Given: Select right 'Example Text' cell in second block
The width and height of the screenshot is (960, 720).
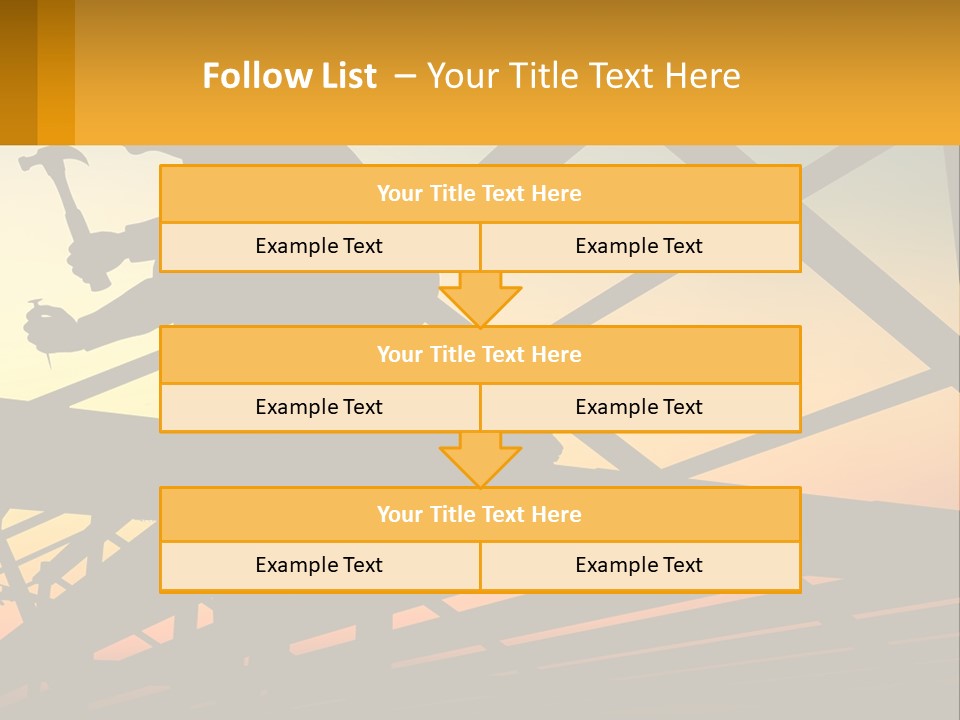Looking at the screenshot, I should [640, 408].
